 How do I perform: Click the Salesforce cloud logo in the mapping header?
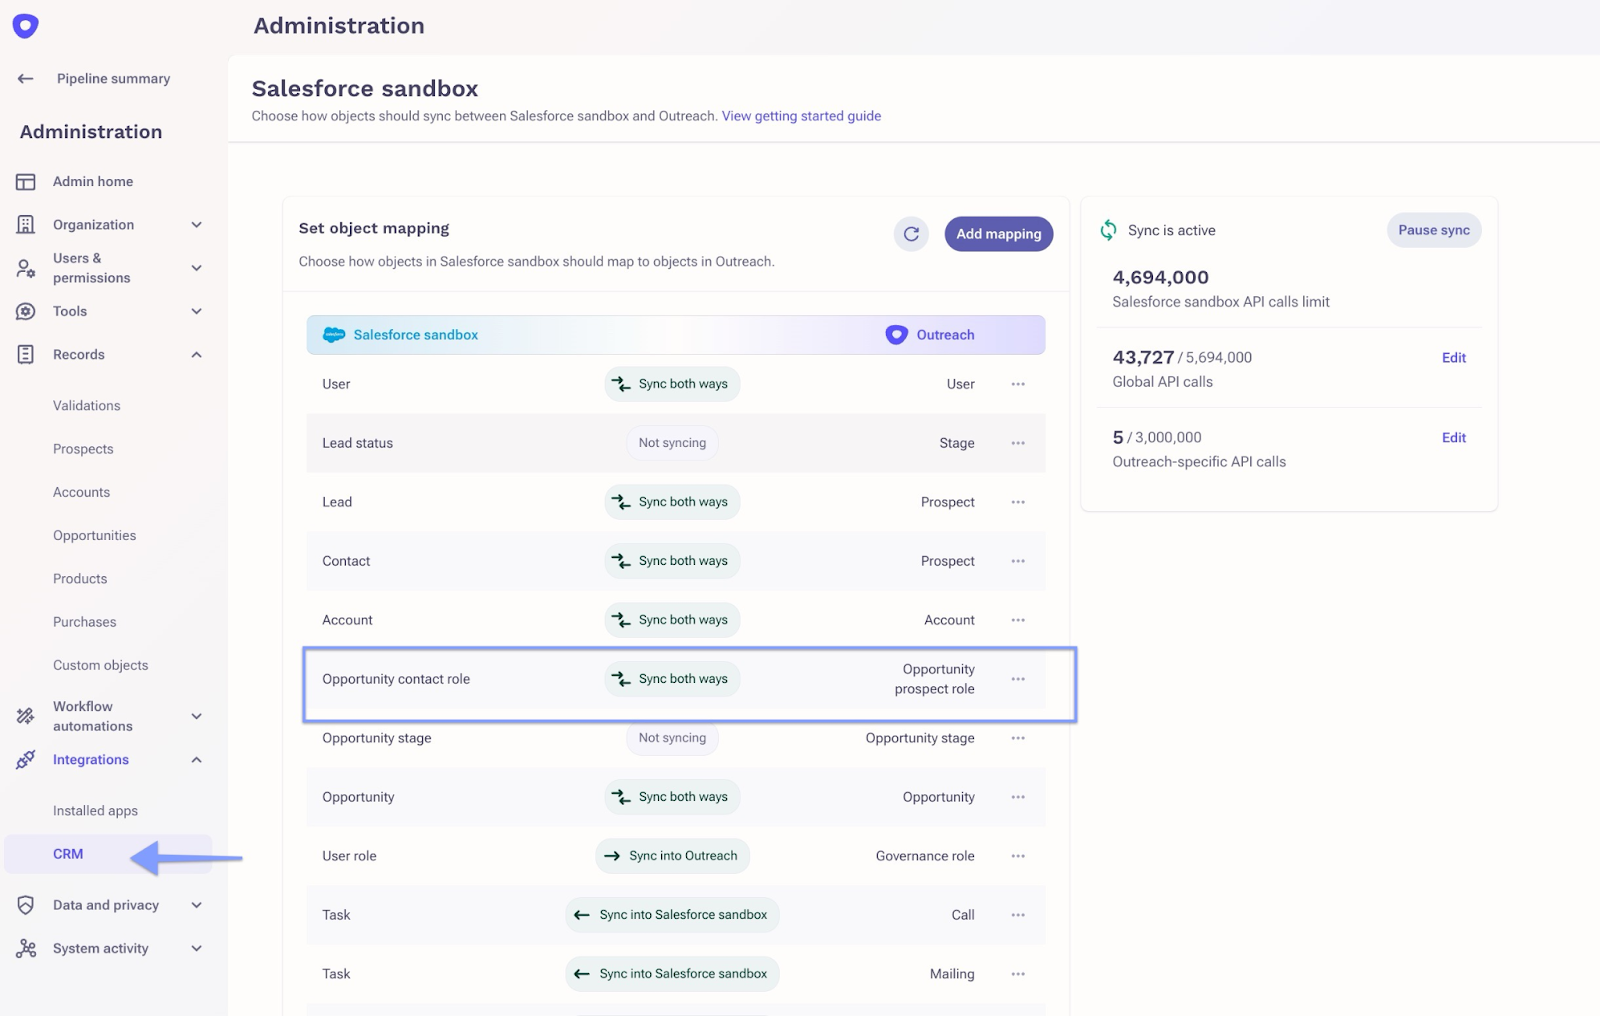tap(334, 335)
